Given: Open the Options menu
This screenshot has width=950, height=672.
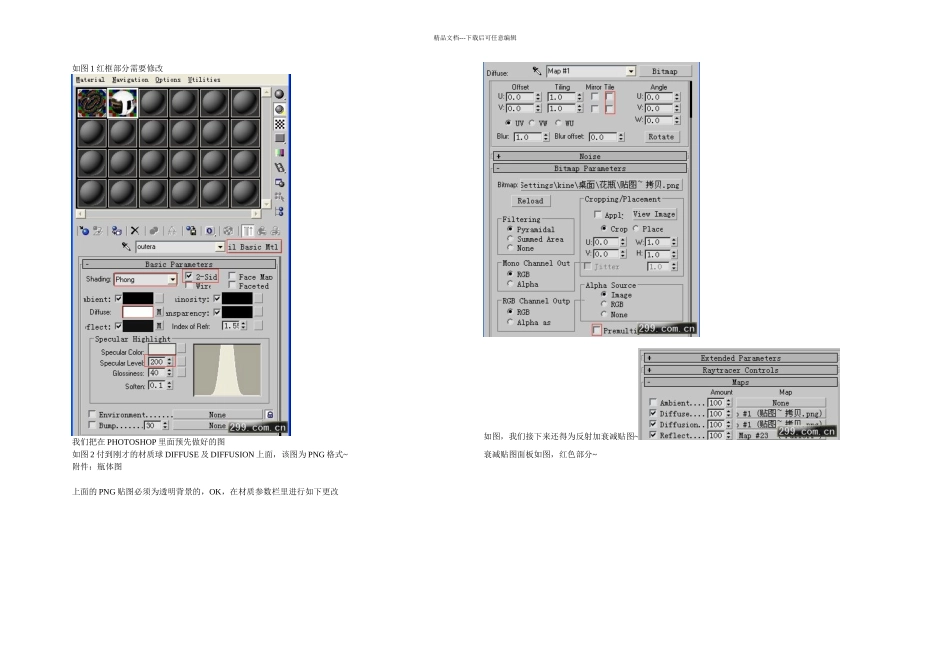Looking at the screenshot, I should (x=168, y=79).
